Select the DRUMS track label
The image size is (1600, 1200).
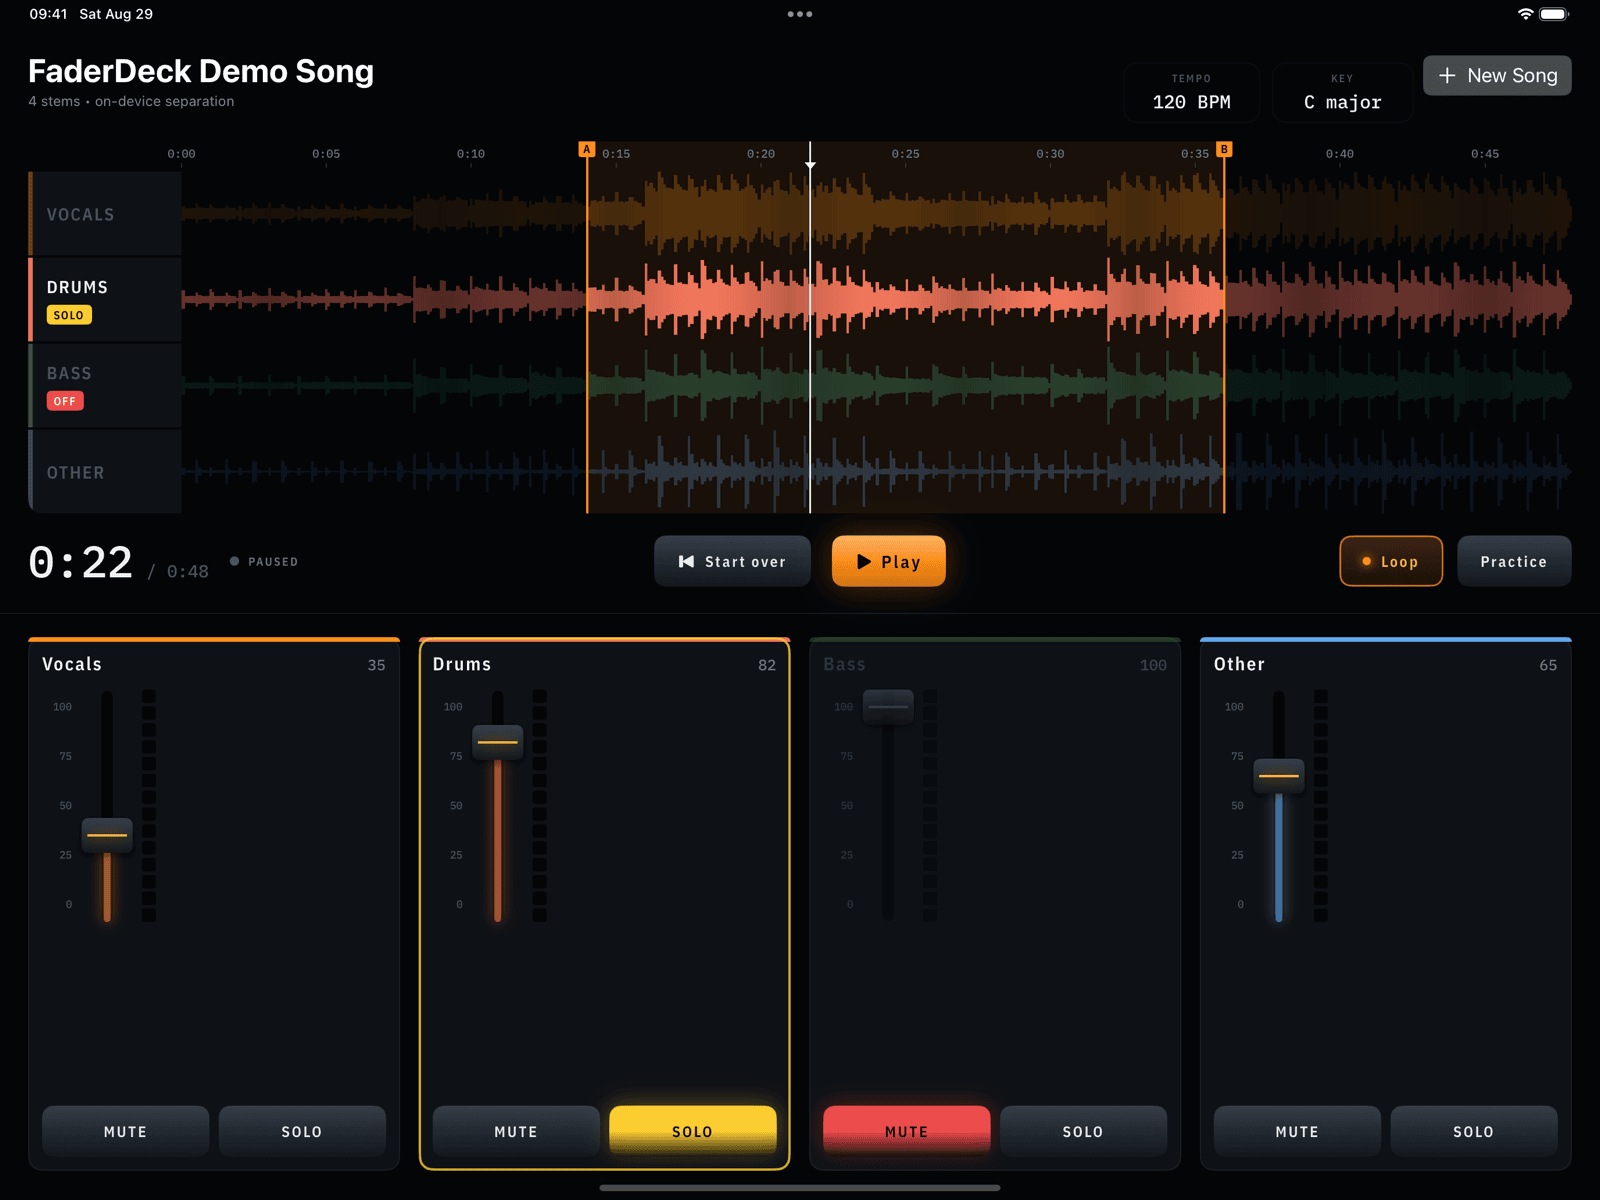105,300
